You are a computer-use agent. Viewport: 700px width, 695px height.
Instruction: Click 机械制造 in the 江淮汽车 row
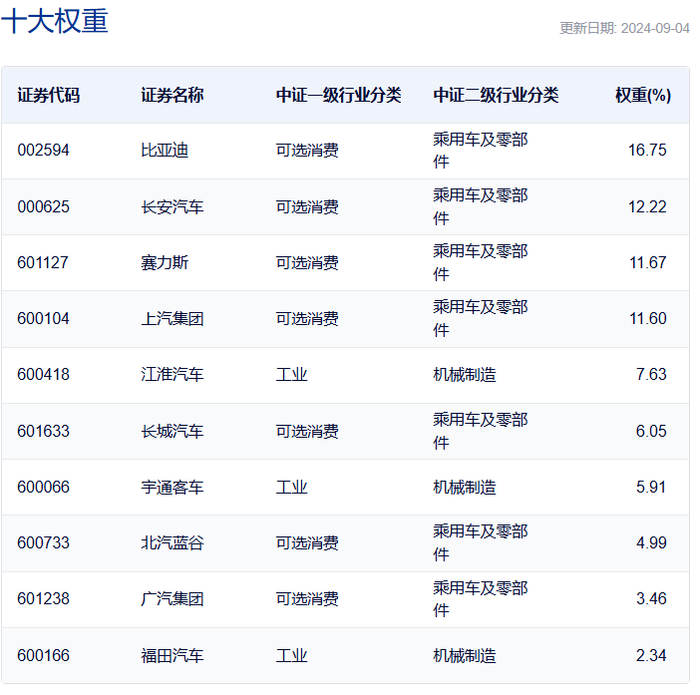pyautogui.click(x=465, y=375)
